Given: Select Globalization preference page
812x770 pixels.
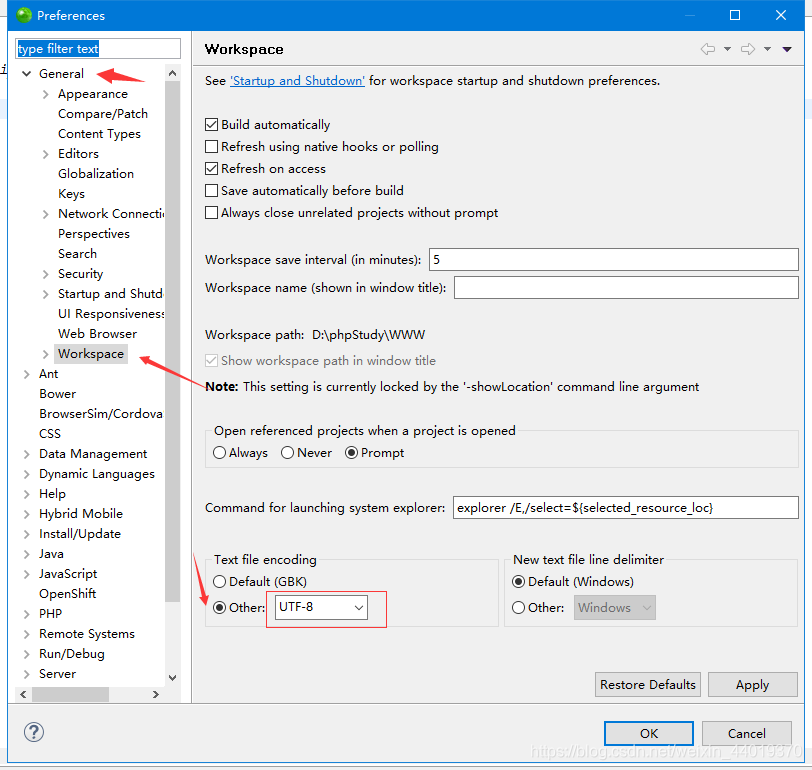Looking at the screenshot, I should 96,174.
